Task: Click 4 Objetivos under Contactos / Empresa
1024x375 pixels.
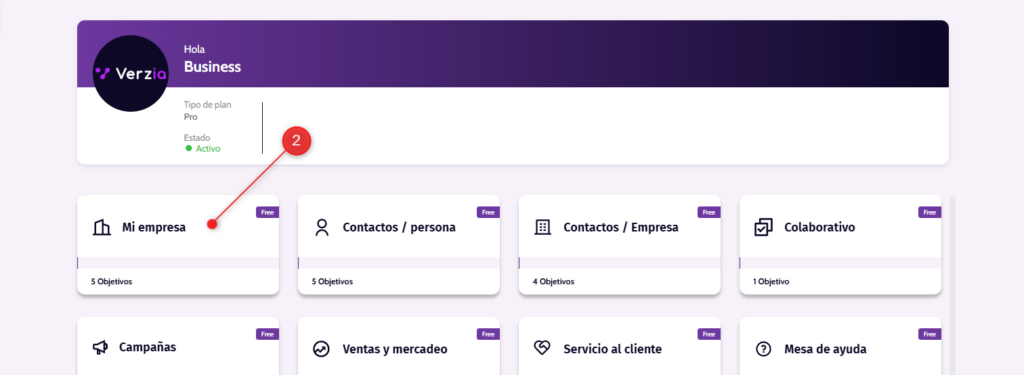Action: (x=552, y=282)
